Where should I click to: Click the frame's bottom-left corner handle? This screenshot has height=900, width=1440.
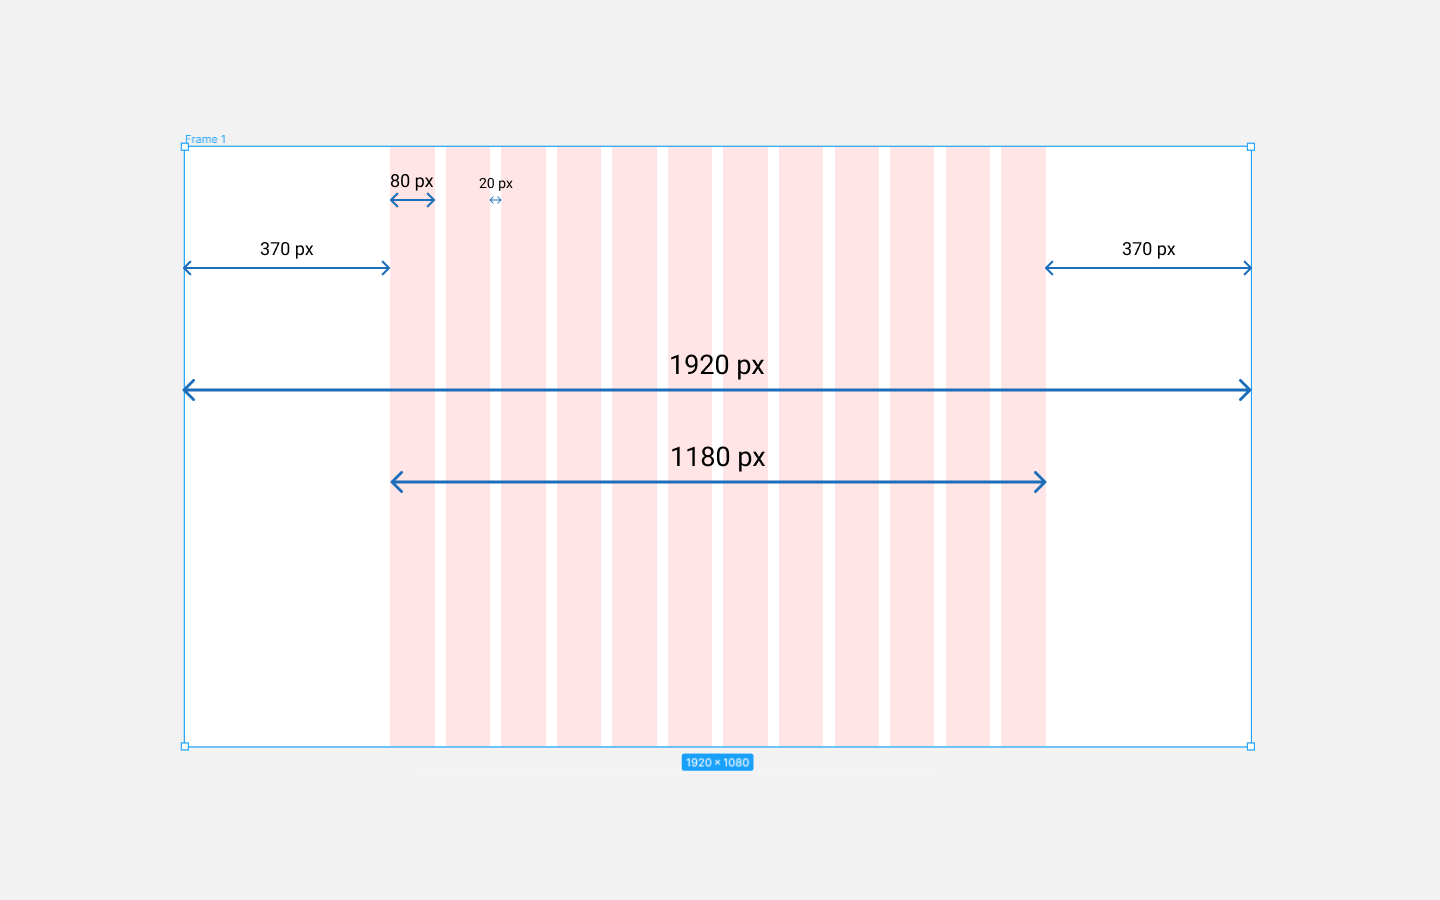pyautogui.click(x=184, y=746)
